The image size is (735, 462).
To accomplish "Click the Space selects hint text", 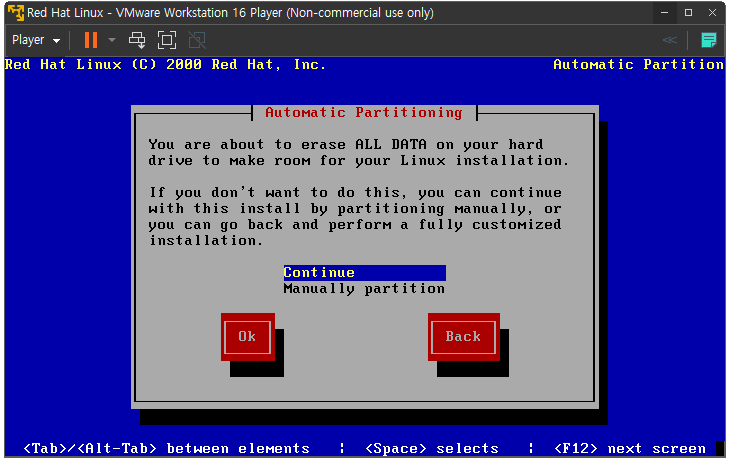I will click(432, 449).
